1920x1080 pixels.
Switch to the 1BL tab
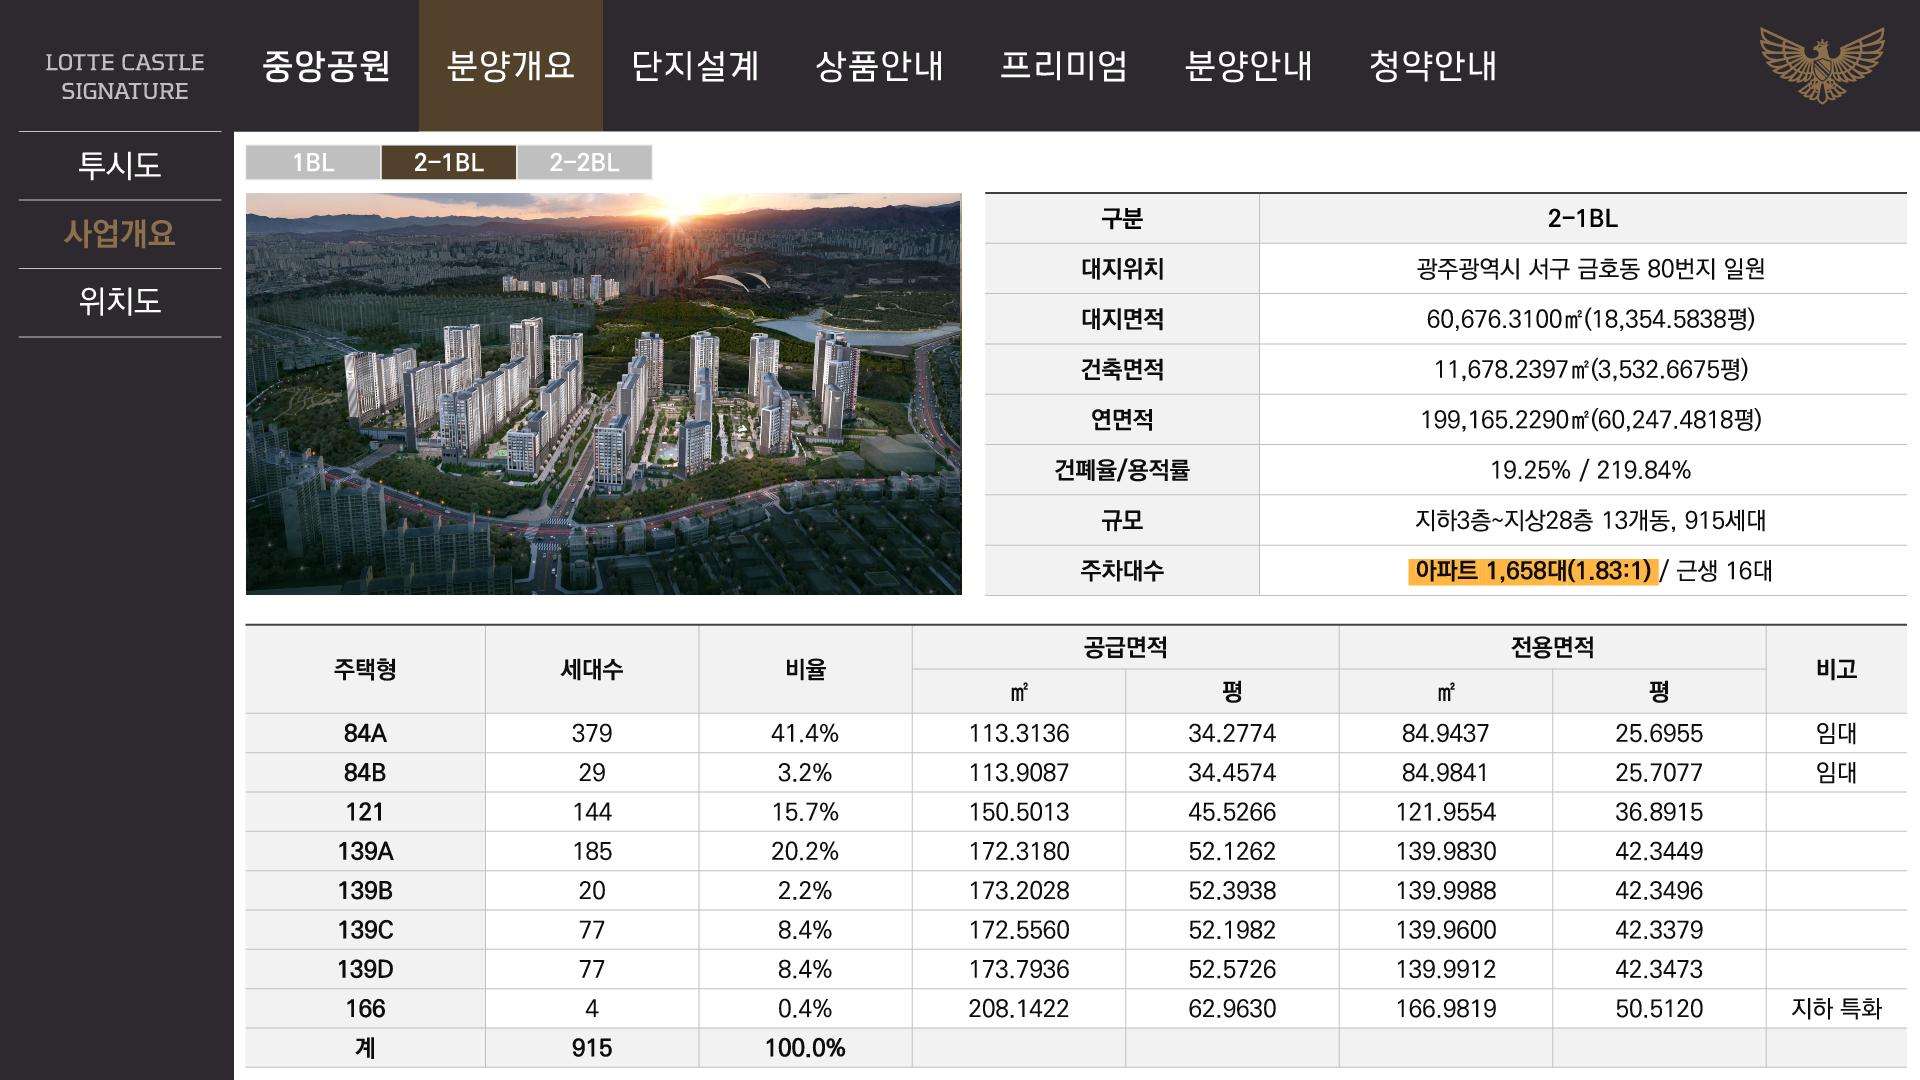click(313, 162)
